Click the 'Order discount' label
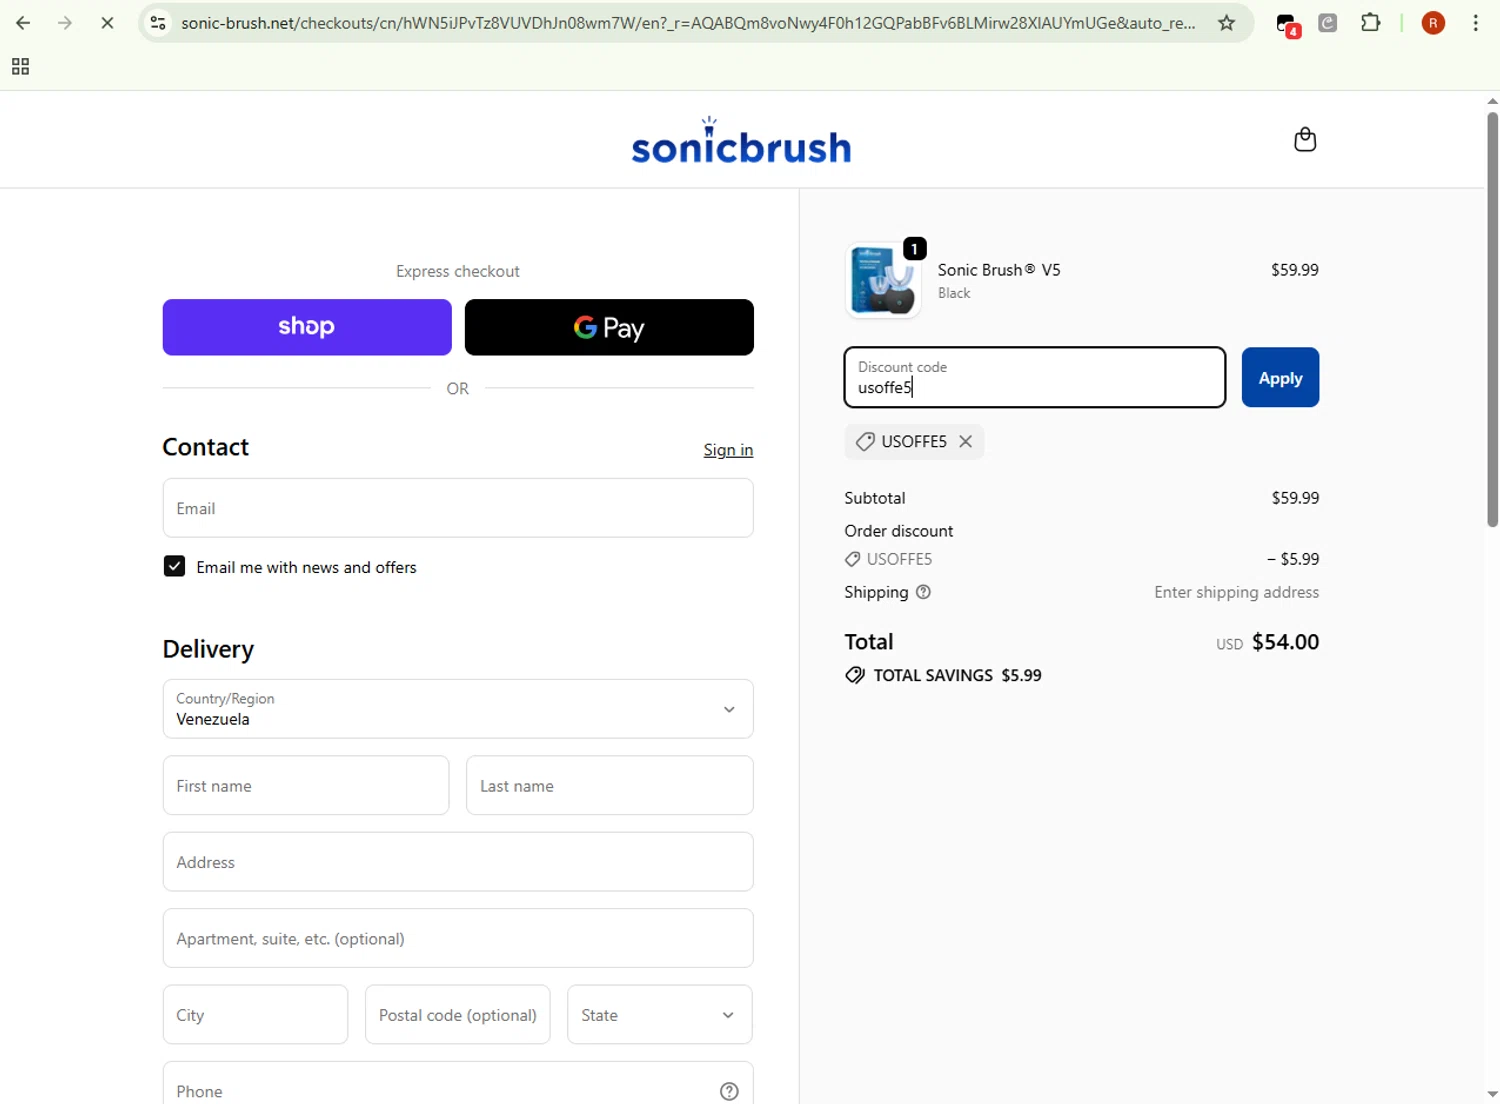Screen dimensions: 1500x1104 pos(898,531)
